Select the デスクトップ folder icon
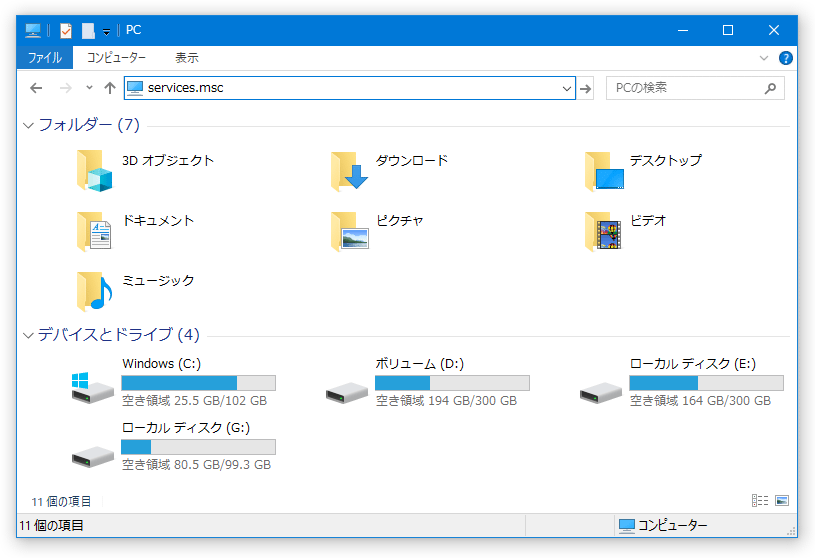Viewport: 815px width, 558px height. (604, 171)
